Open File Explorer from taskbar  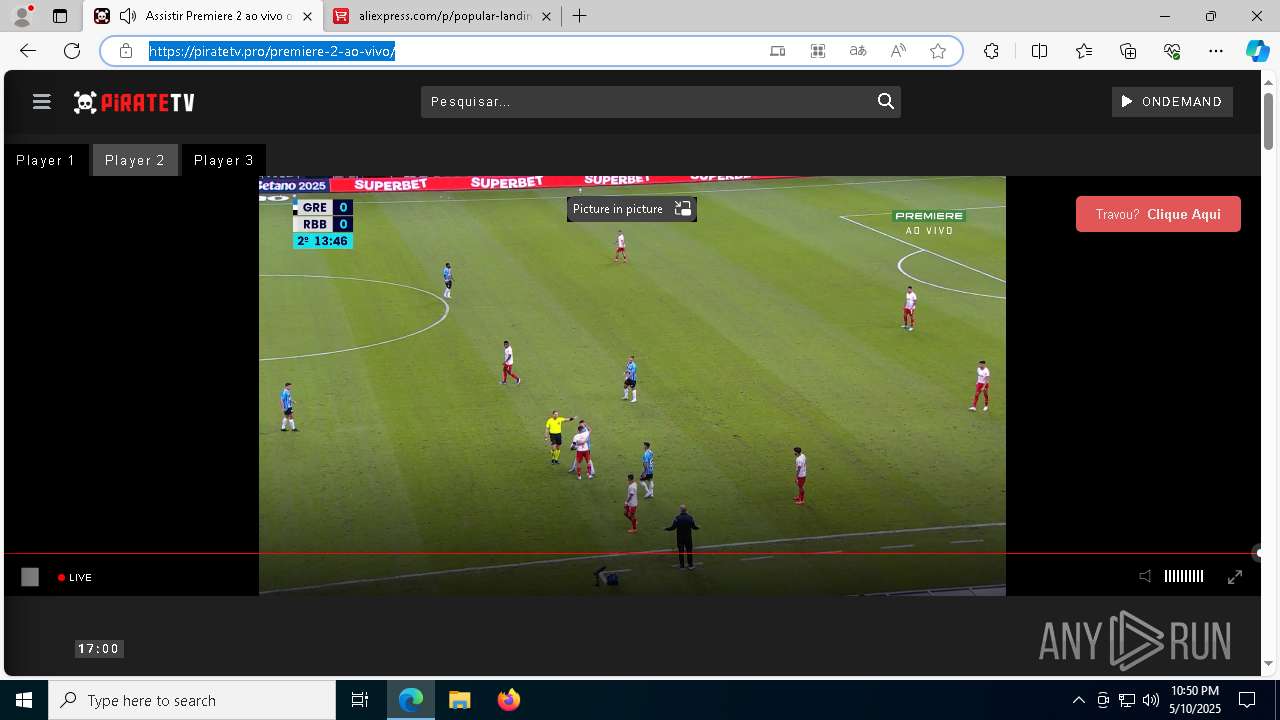point(459,700)
